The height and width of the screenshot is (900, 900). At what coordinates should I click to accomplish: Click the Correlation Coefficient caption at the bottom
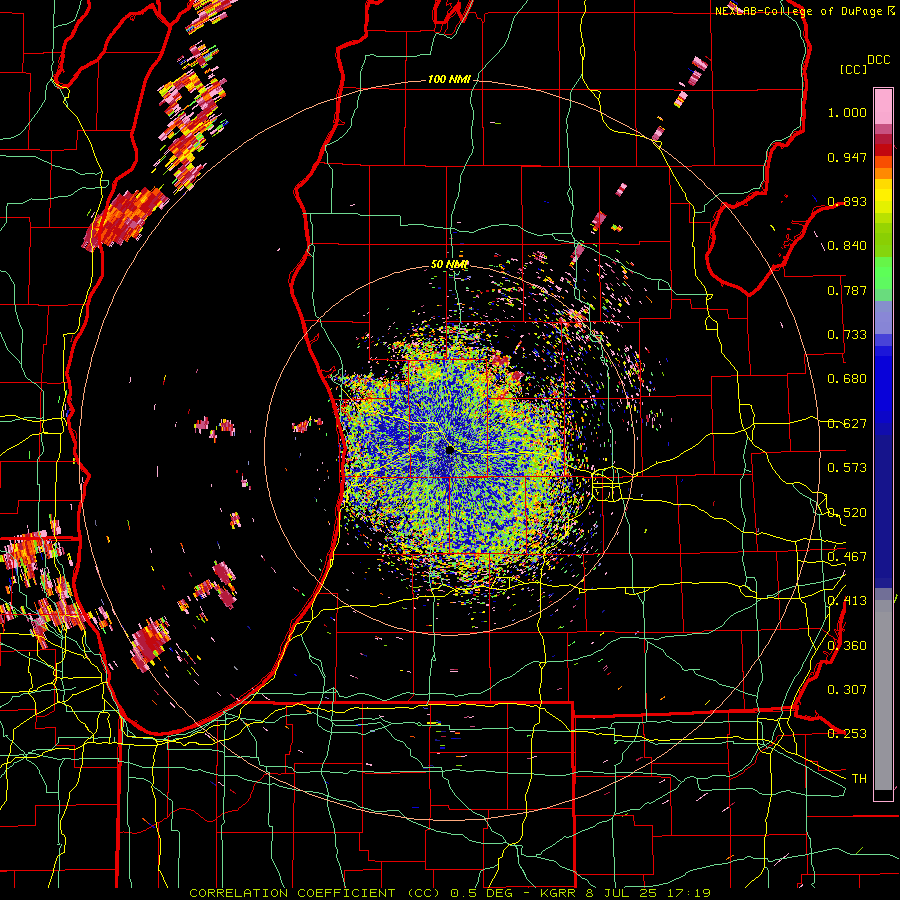pos(449,893)
